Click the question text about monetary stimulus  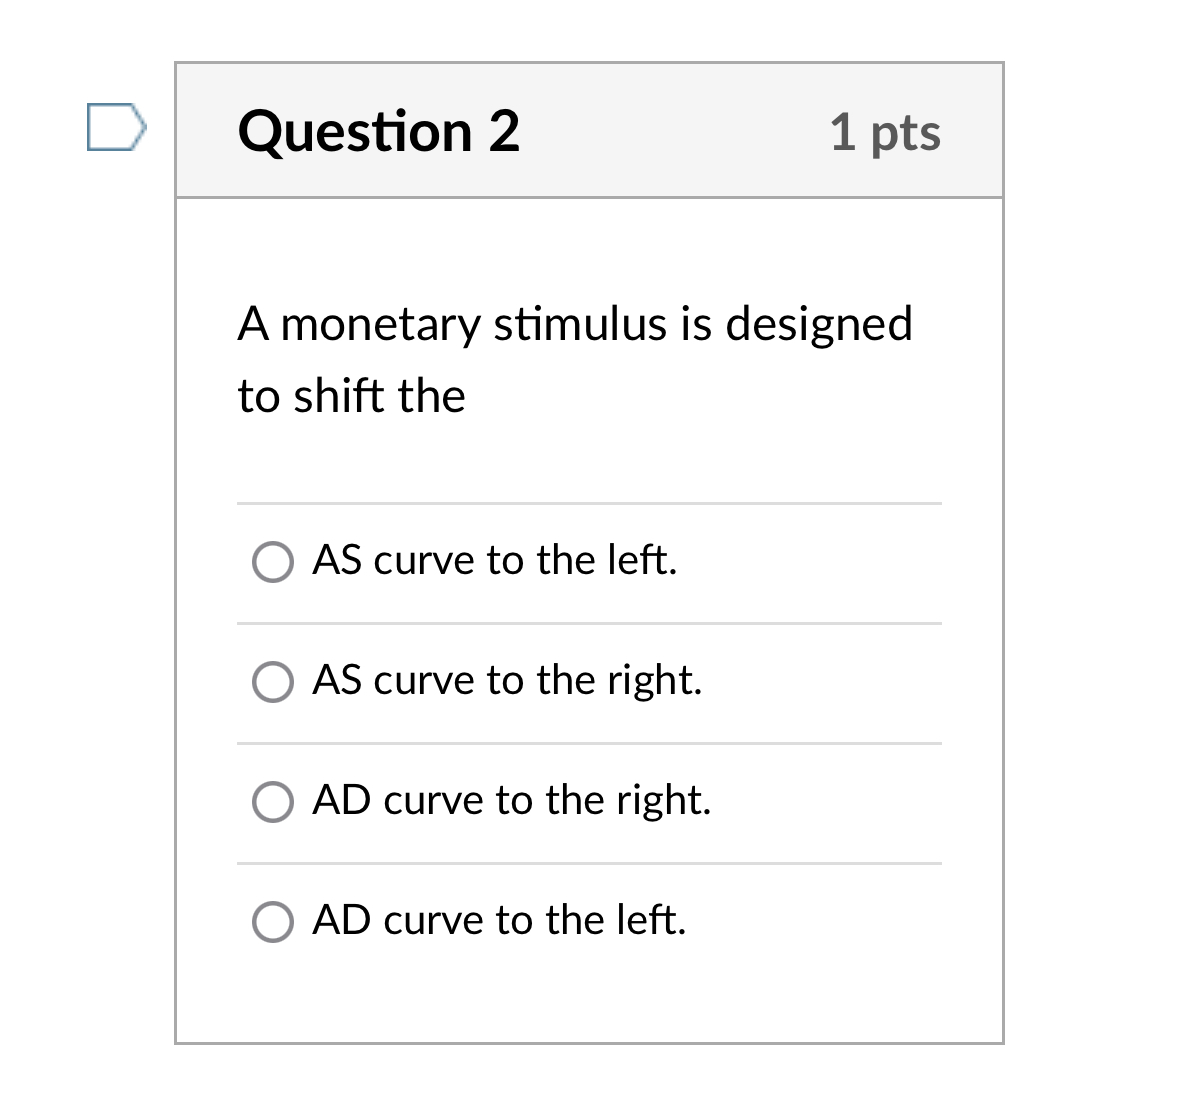[x=575, y=358]
